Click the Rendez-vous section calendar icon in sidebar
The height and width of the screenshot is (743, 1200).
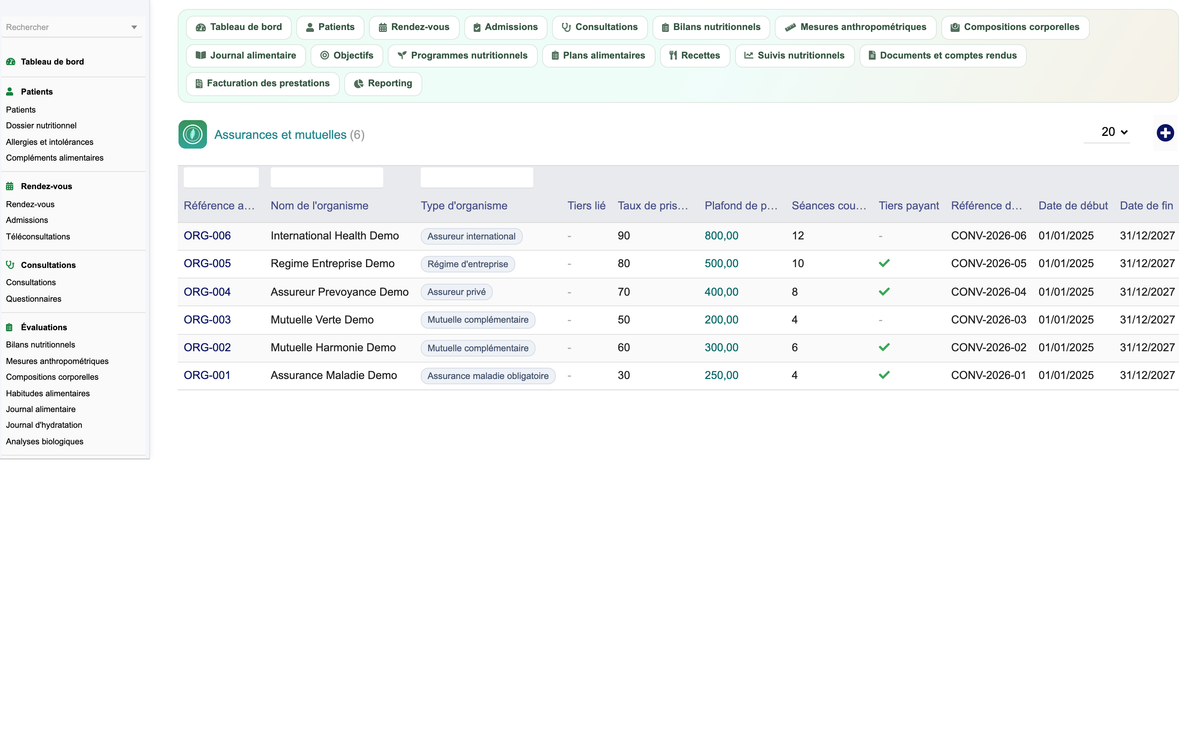(10, 186)
